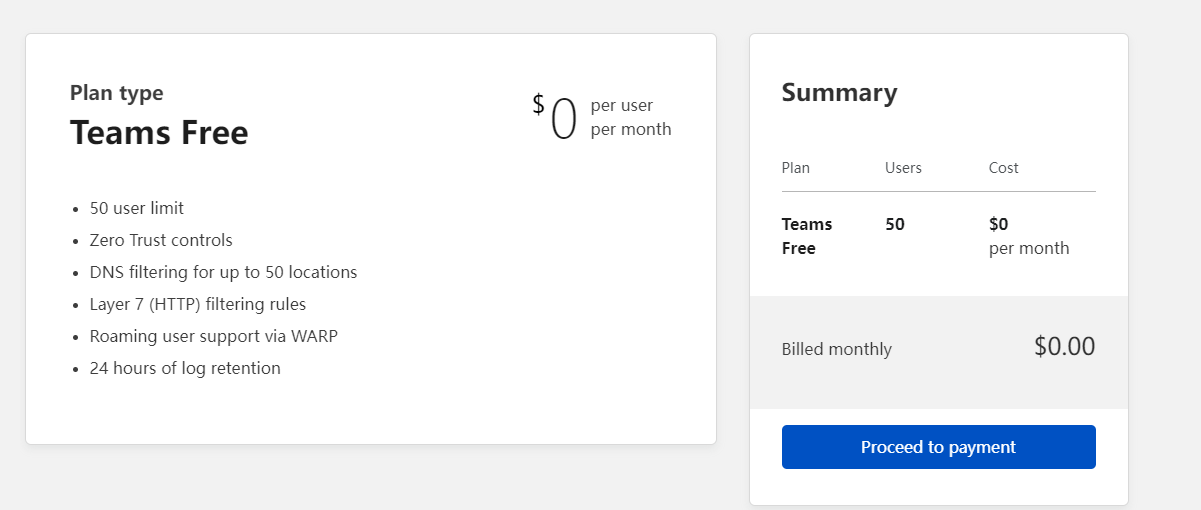Viewport: 1201px width, 510px height.
Task: Click the $0.00 billing total
Action: (x=1064, y=347)
